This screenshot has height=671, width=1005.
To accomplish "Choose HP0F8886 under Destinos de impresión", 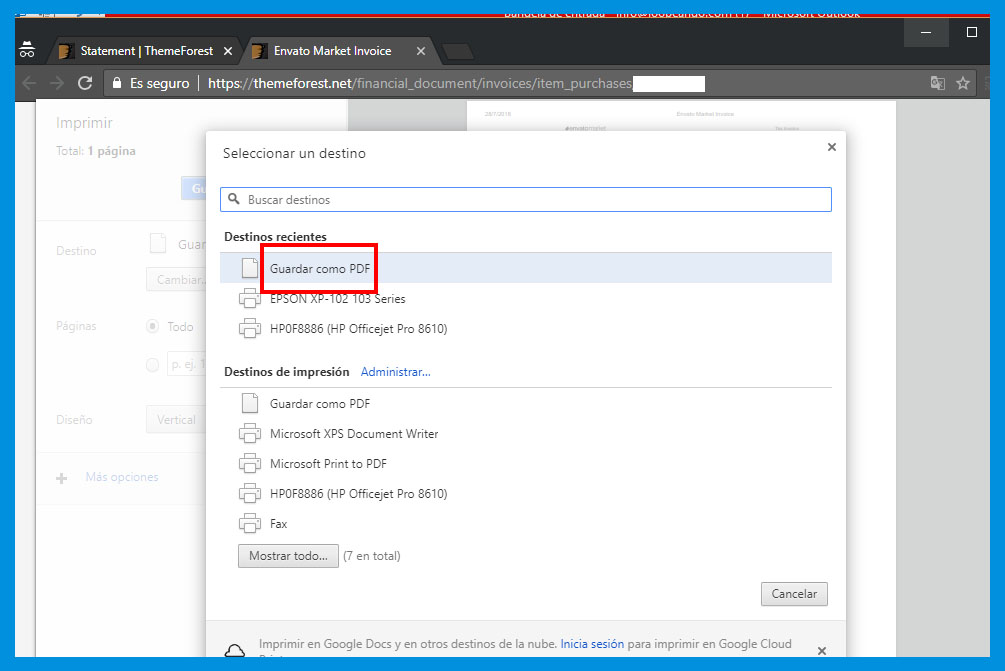I will pos(526,493).
